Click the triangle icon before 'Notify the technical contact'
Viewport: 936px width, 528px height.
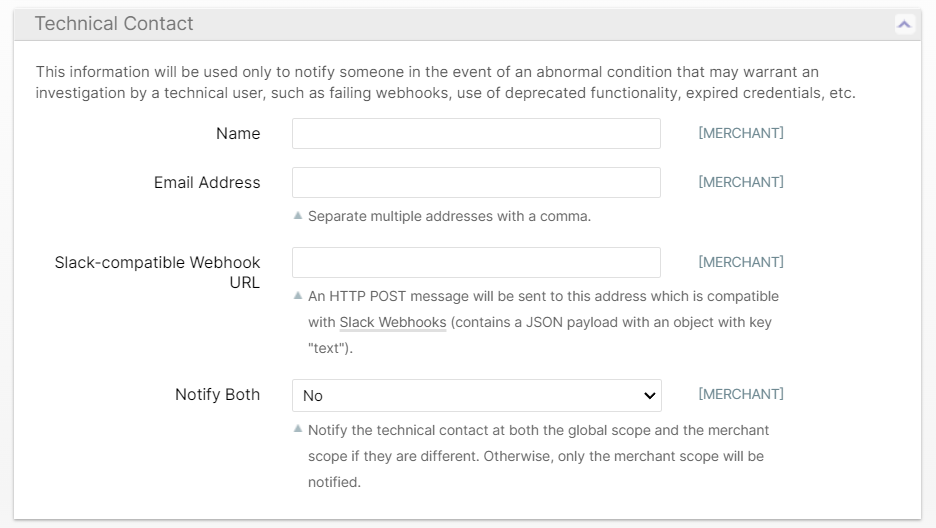(298, 429)
